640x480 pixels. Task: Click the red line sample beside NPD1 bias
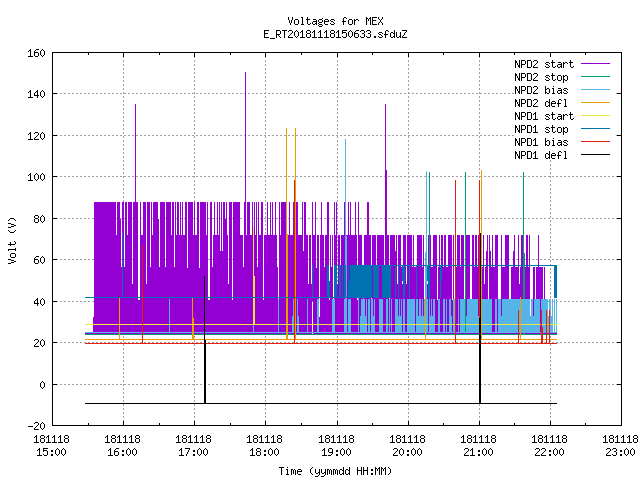595,142
